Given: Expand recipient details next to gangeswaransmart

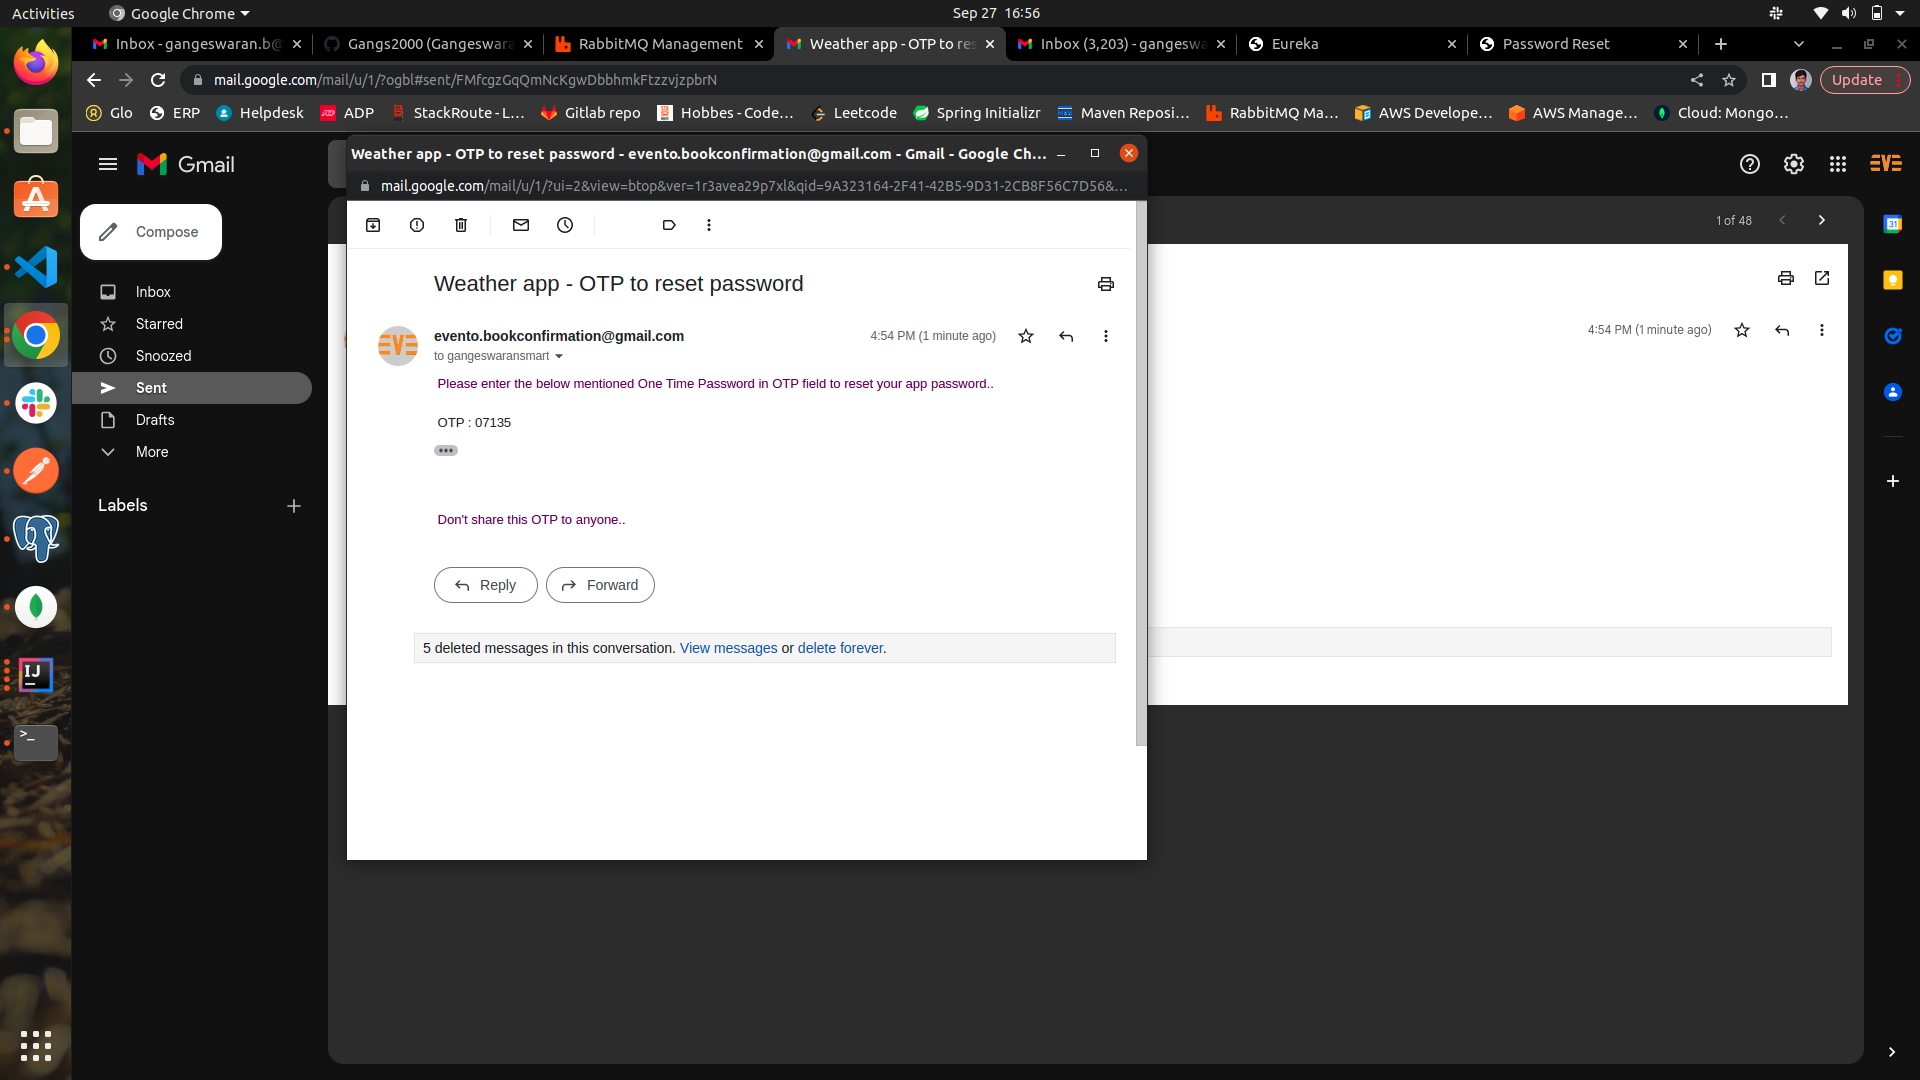Looking at the screenshot, I should pos(559,357).
